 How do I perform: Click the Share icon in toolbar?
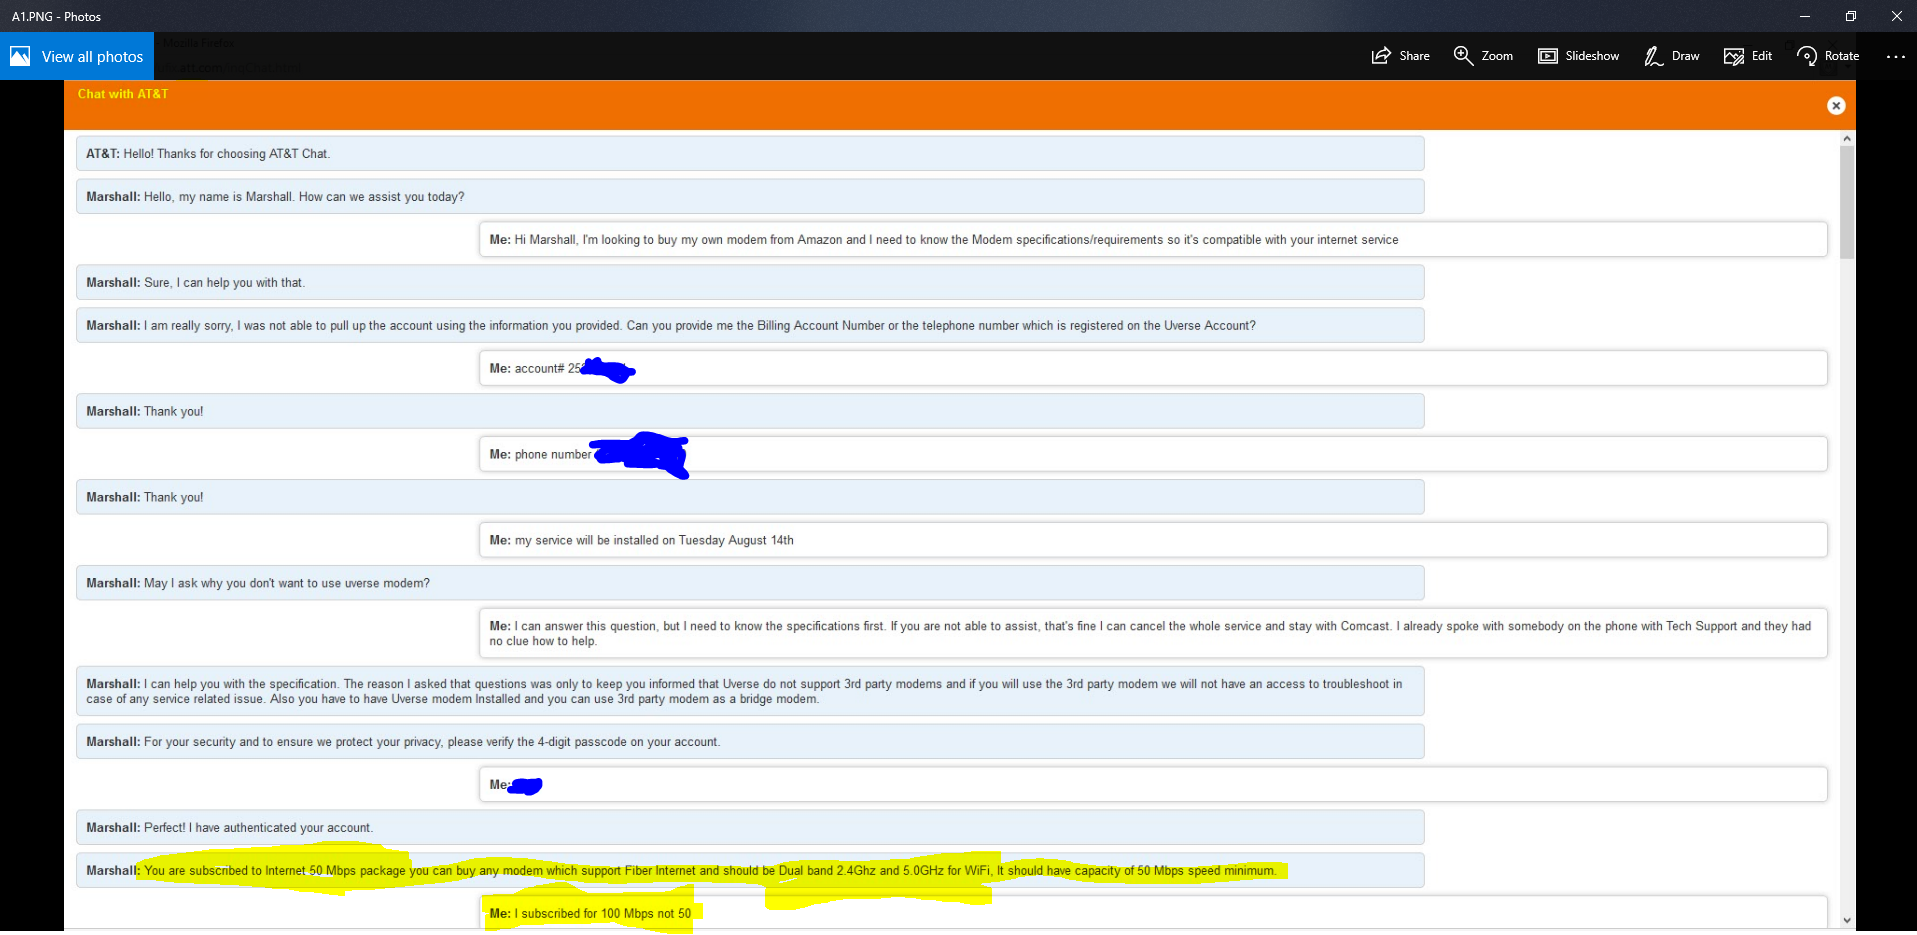pyautogui.click(x=1381, y=56)
